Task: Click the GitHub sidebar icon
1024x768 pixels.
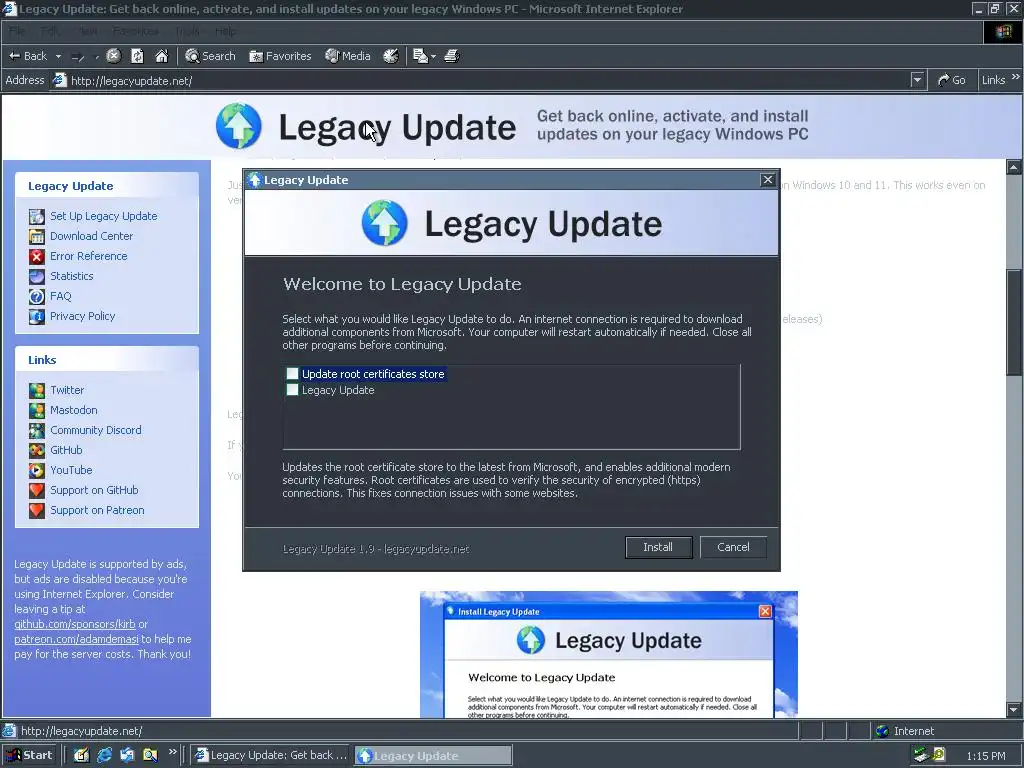Action: (37, 451)
